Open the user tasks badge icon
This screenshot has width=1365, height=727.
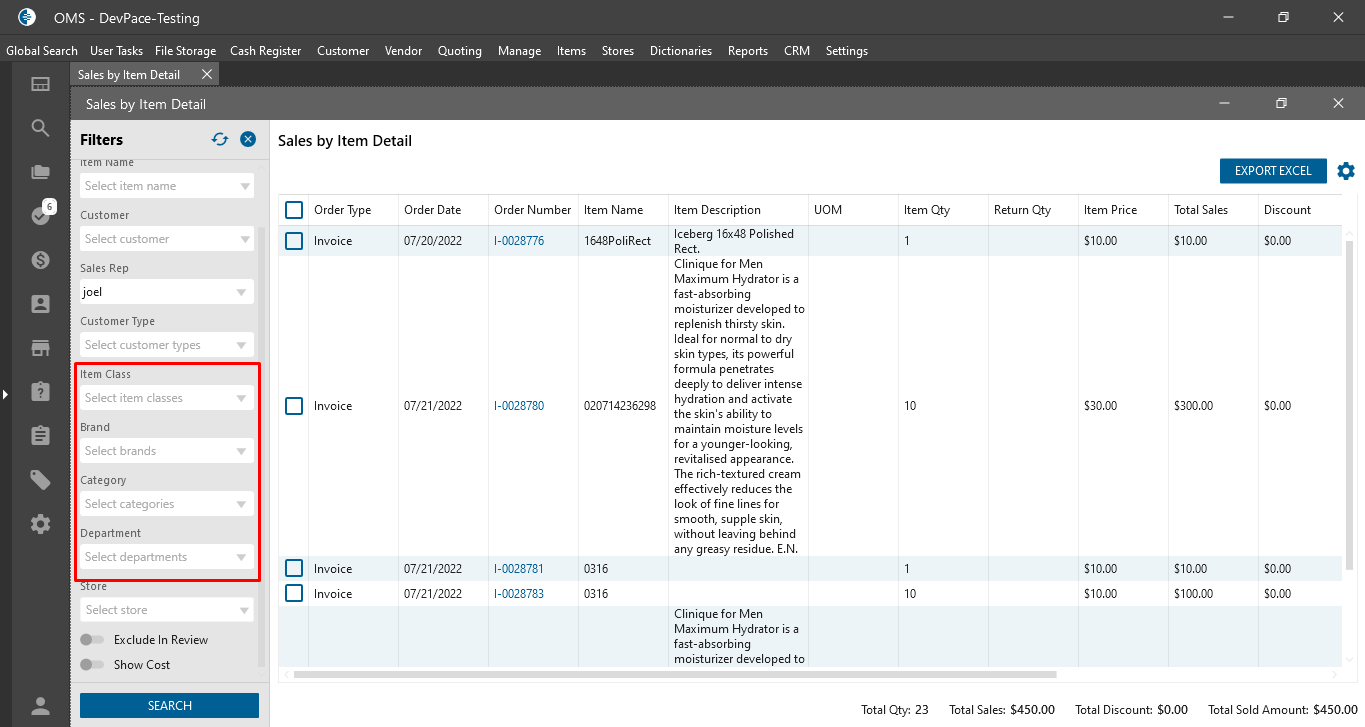(40, 215)
